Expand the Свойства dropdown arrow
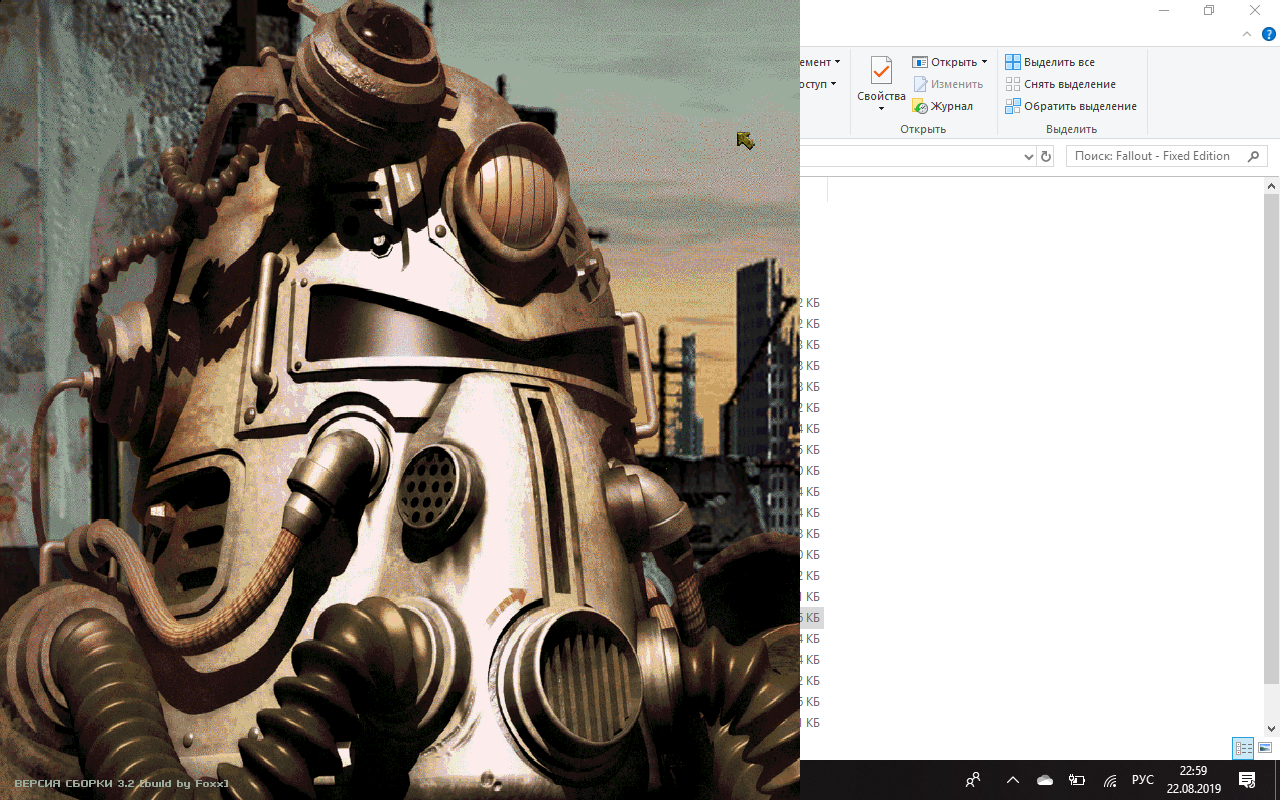This screenshot has height=800, width=1280. point(881,109)
